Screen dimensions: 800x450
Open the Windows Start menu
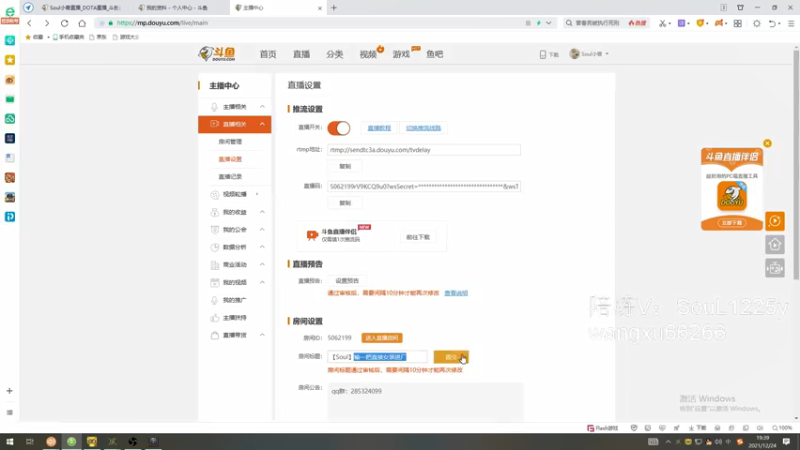tap(10, 442)
